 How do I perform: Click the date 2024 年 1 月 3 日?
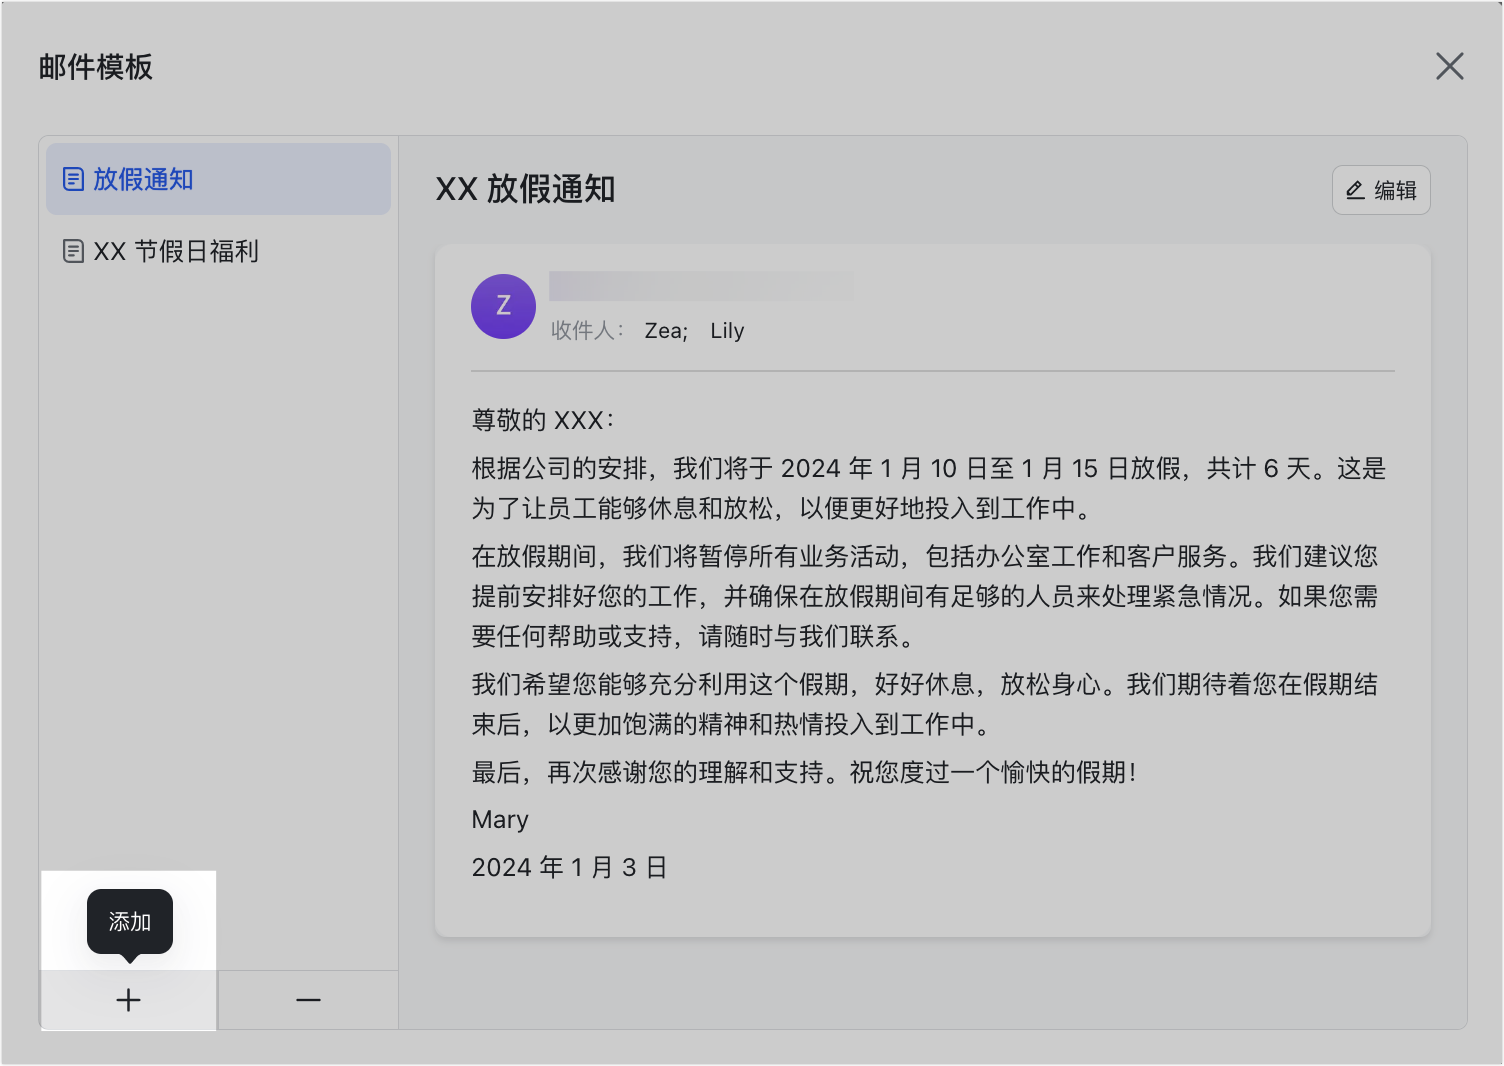click(569, 867)
